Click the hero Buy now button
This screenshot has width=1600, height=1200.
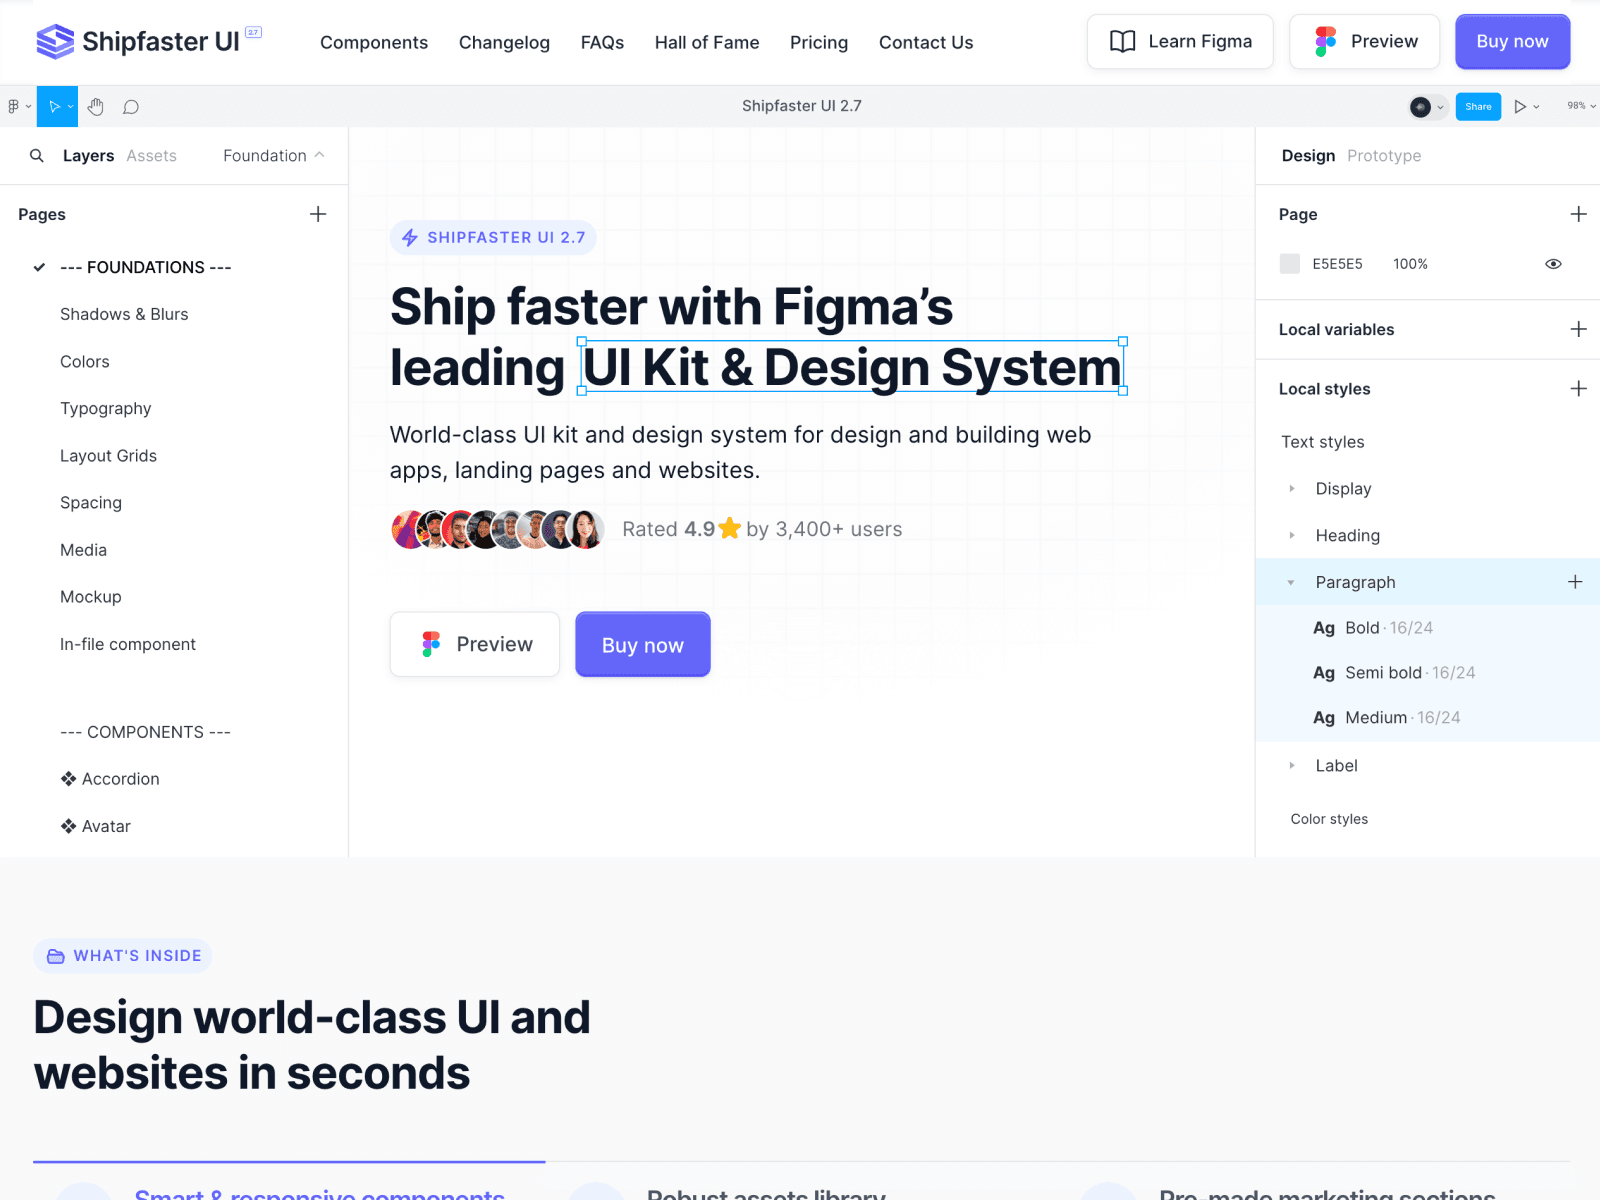(x=643, y=644)
